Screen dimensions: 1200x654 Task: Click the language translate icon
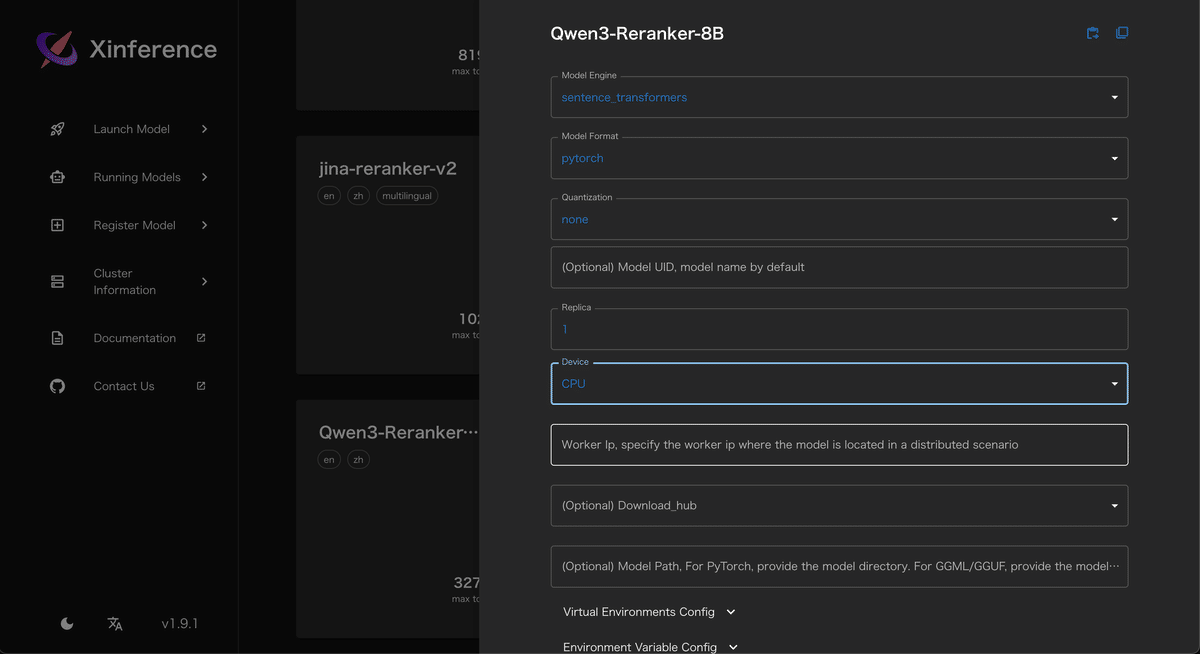[115, 623]
